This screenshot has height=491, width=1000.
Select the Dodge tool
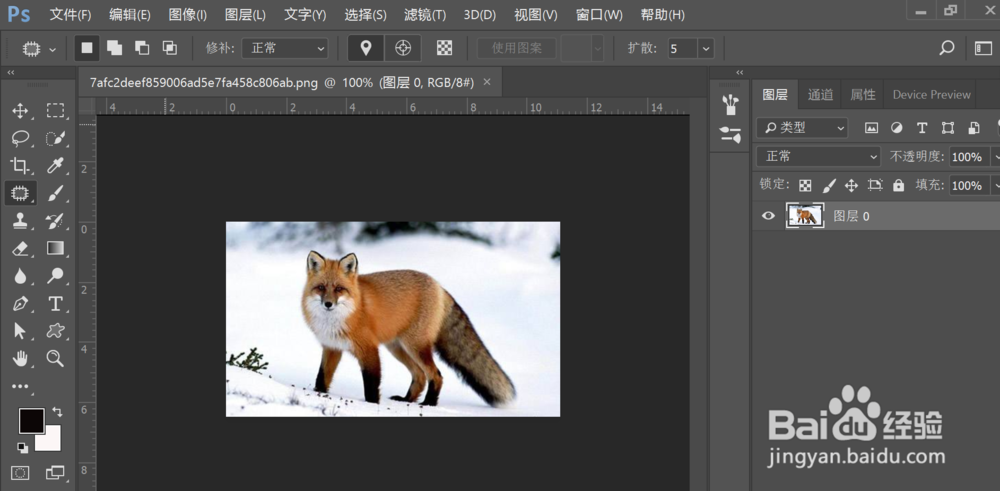[x=55, y=275]
